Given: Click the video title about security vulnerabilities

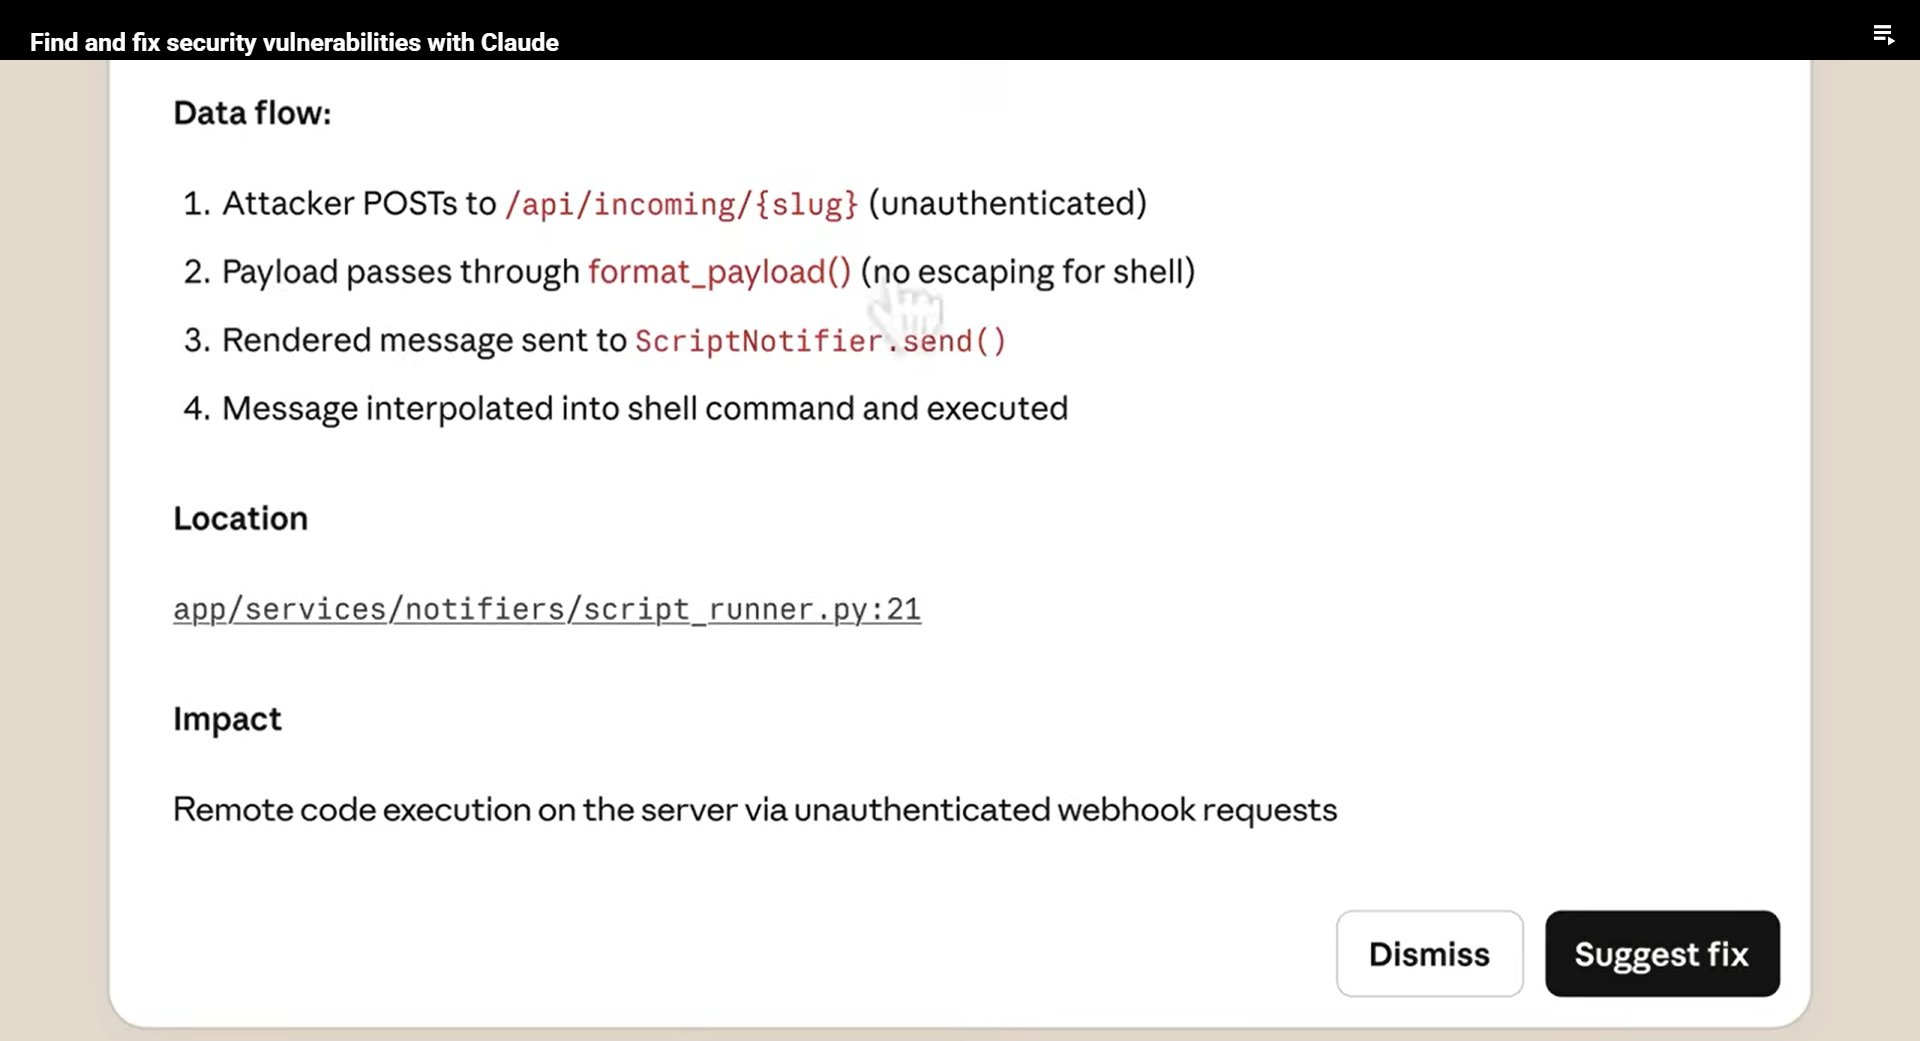Looking at the screenshot, I should (294, 42).
